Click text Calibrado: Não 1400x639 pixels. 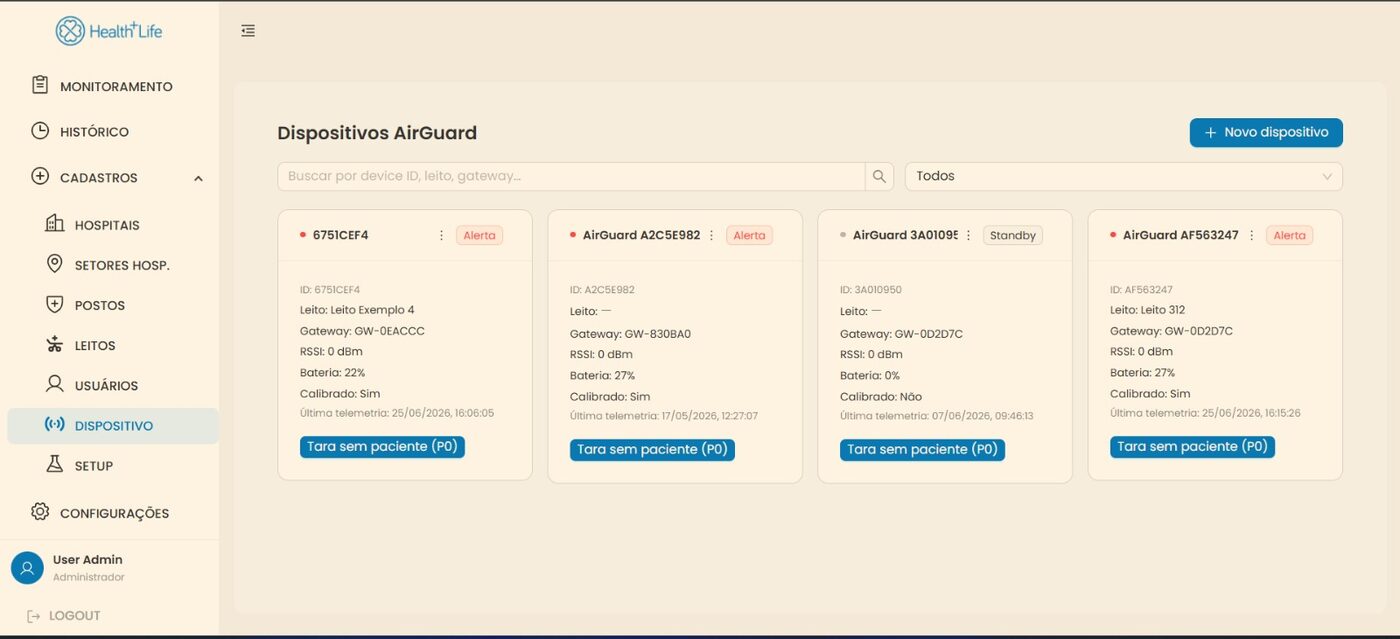879,397
